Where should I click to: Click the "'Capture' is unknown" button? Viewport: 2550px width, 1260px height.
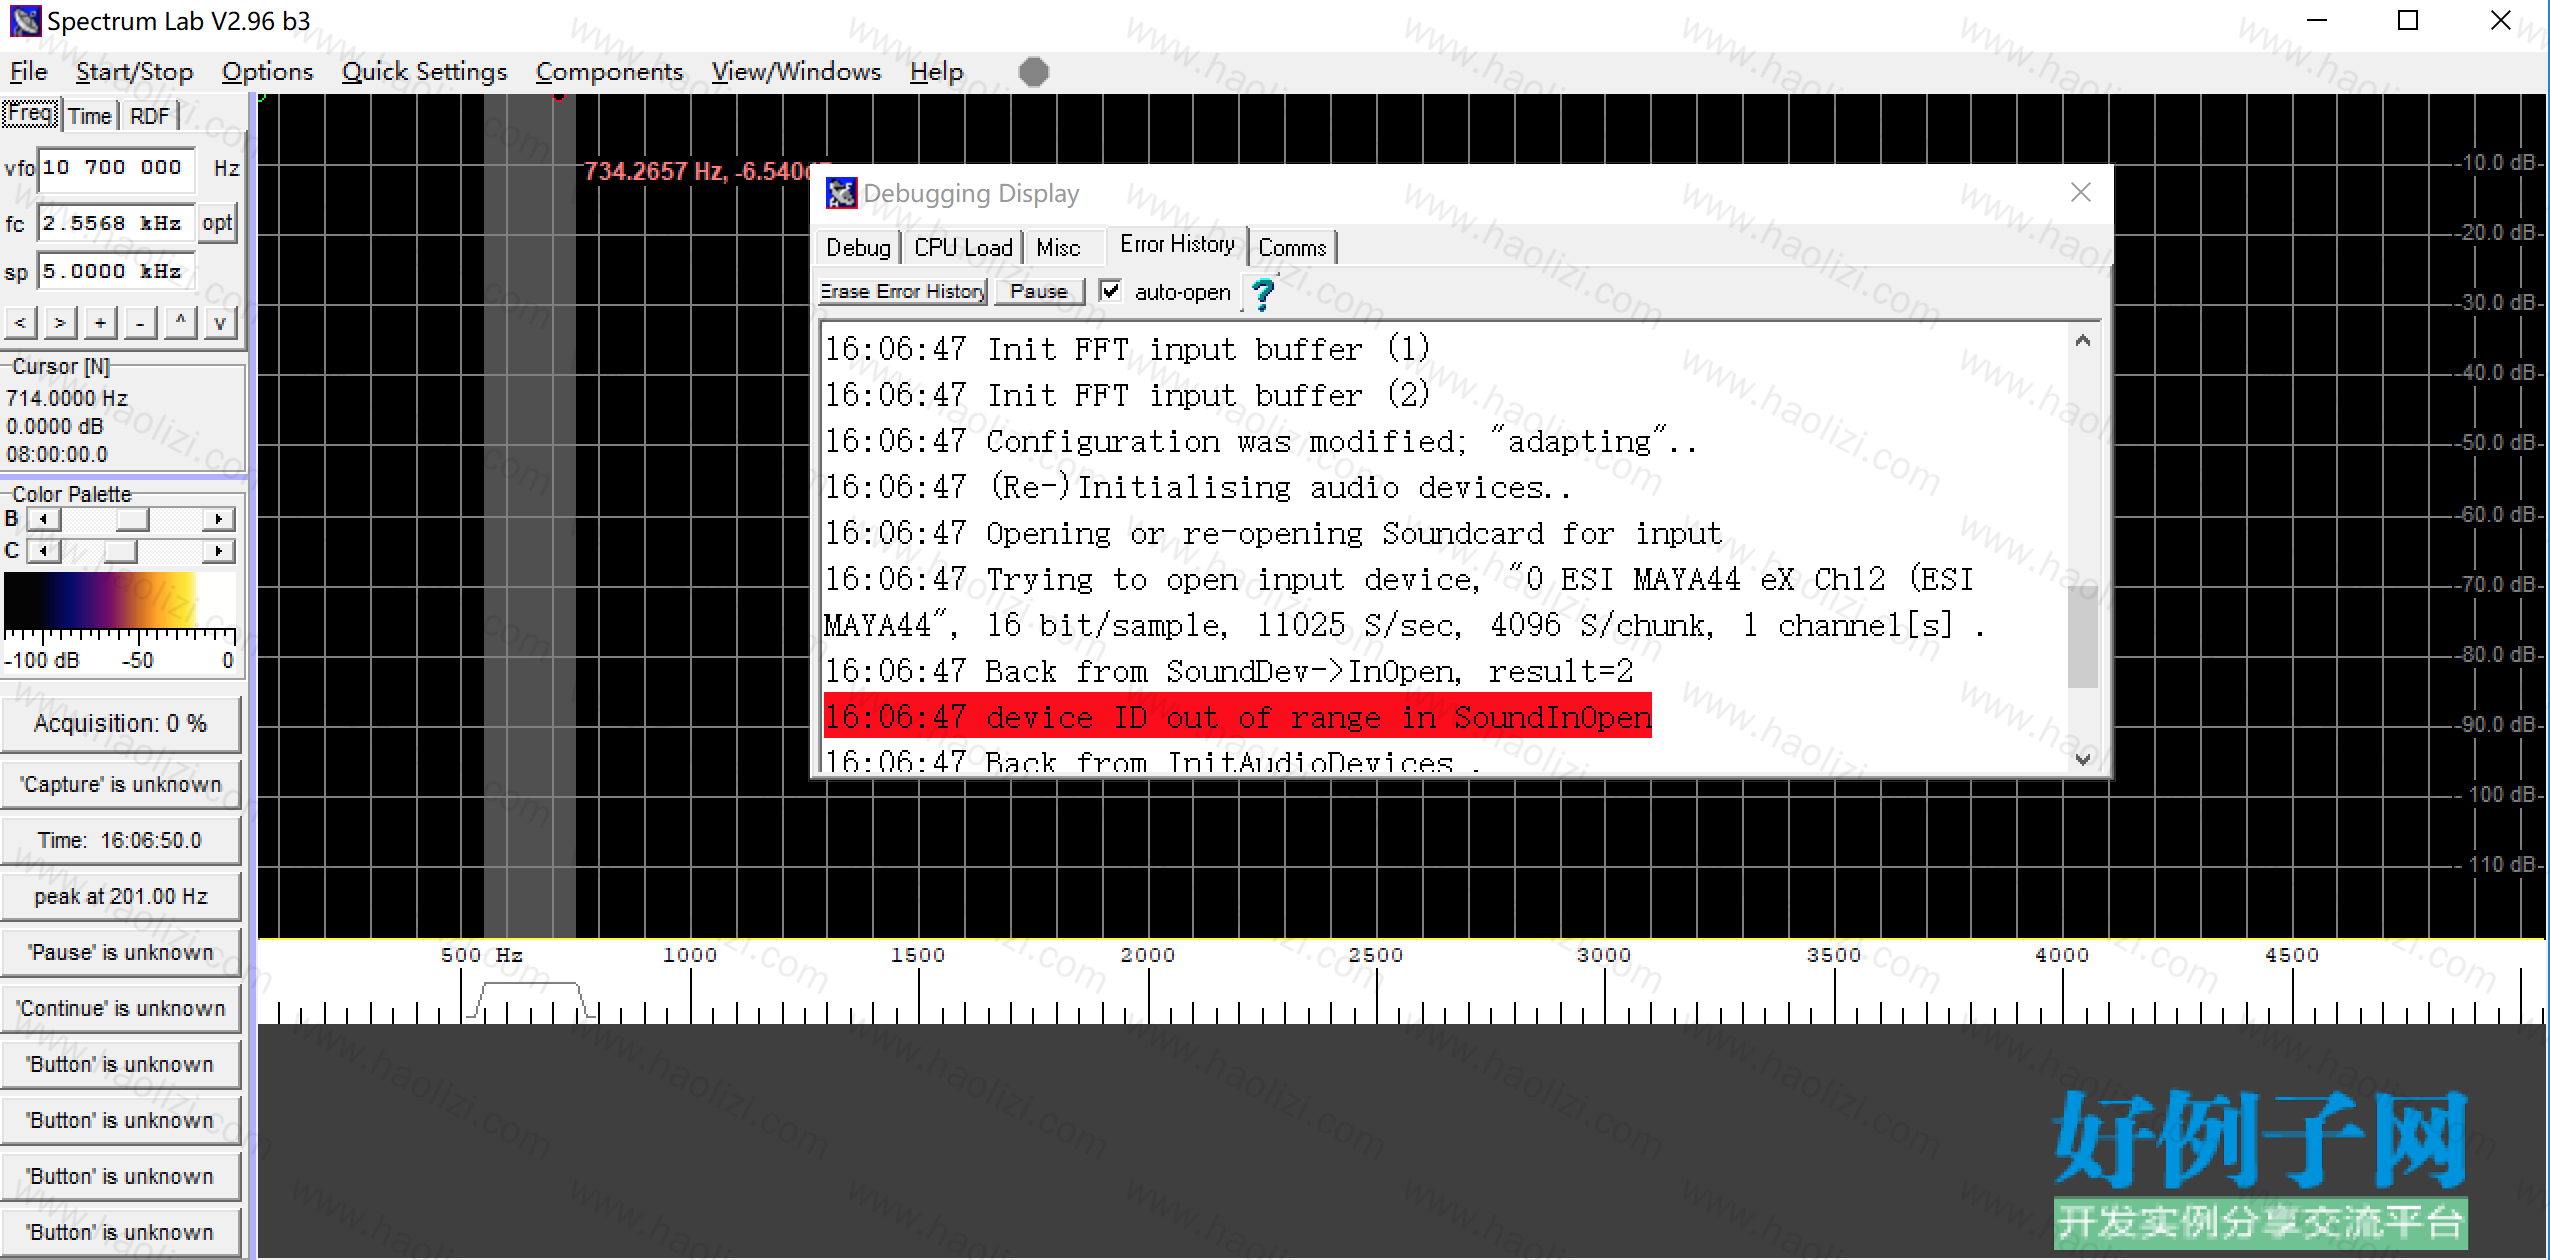tap(120, 785)
